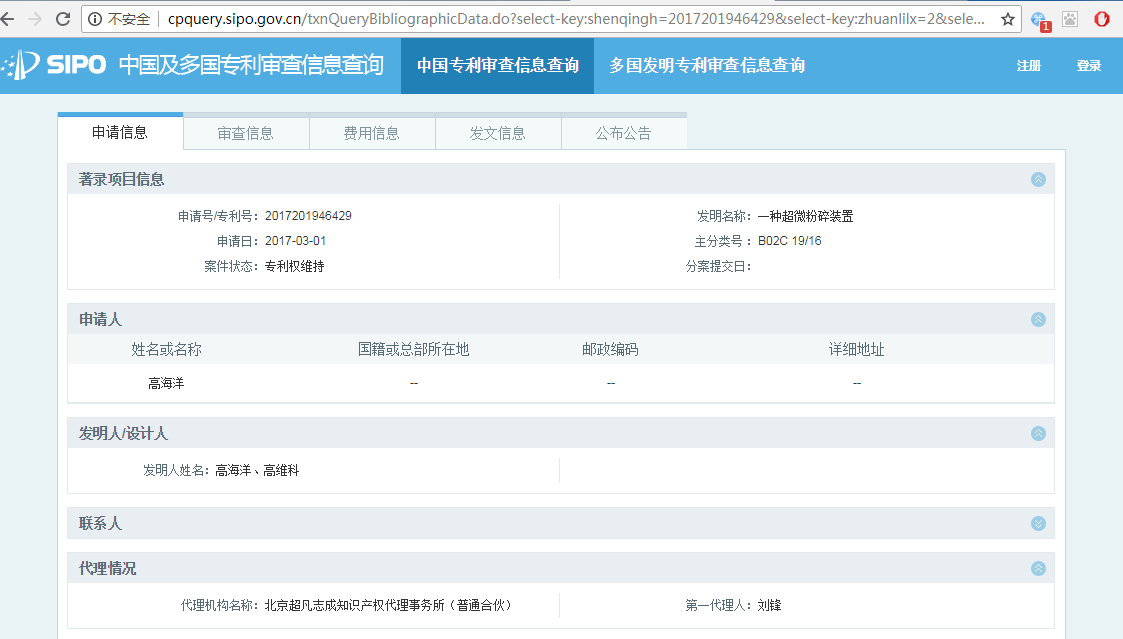
Task: Expand the 联系人 section
Action: click(1038, 524)
